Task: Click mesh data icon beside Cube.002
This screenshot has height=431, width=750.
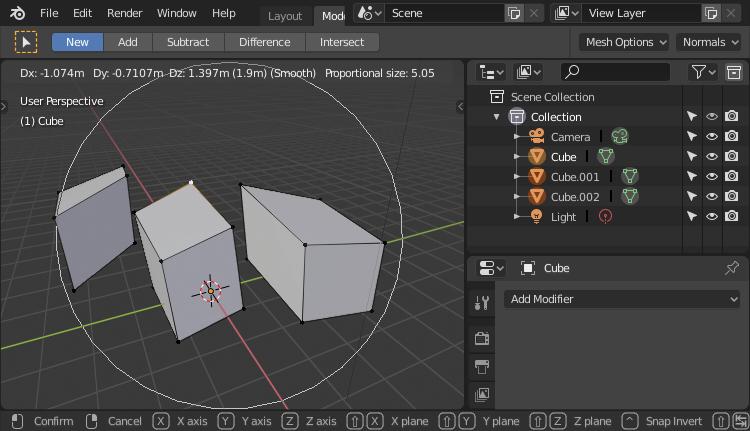Action: [x=630, y=197]
